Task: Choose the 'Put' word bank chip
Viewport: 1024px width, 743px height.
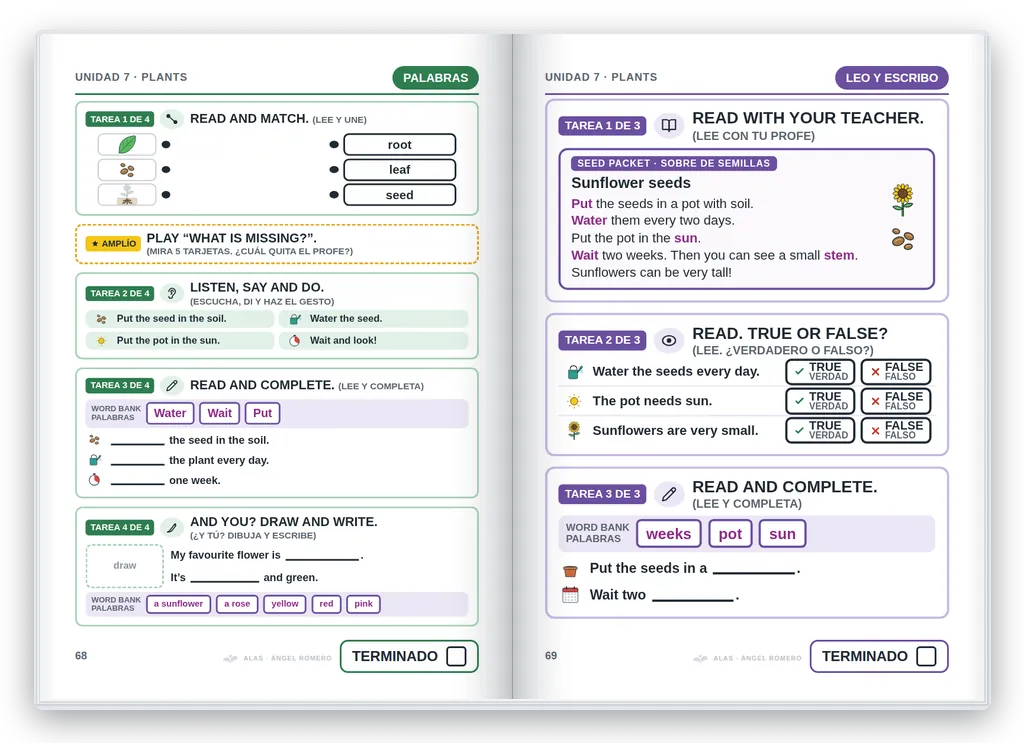Action: (x=263, y=413)
